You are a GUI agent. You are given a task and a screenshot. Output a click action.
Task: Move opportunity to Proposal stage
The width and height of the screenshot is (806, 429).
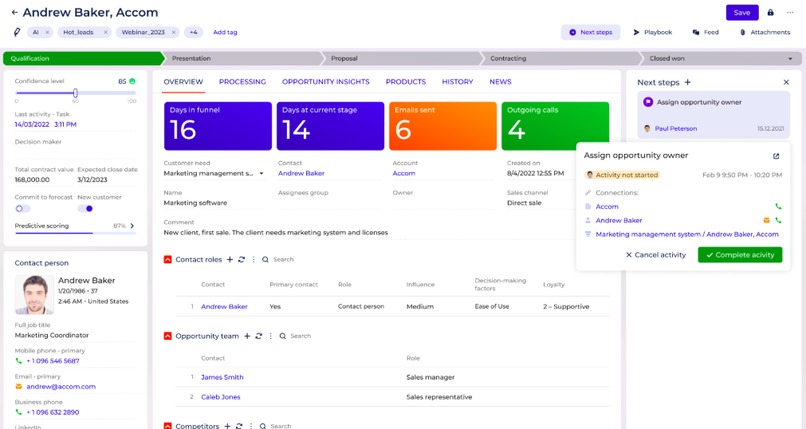(401, 59)
